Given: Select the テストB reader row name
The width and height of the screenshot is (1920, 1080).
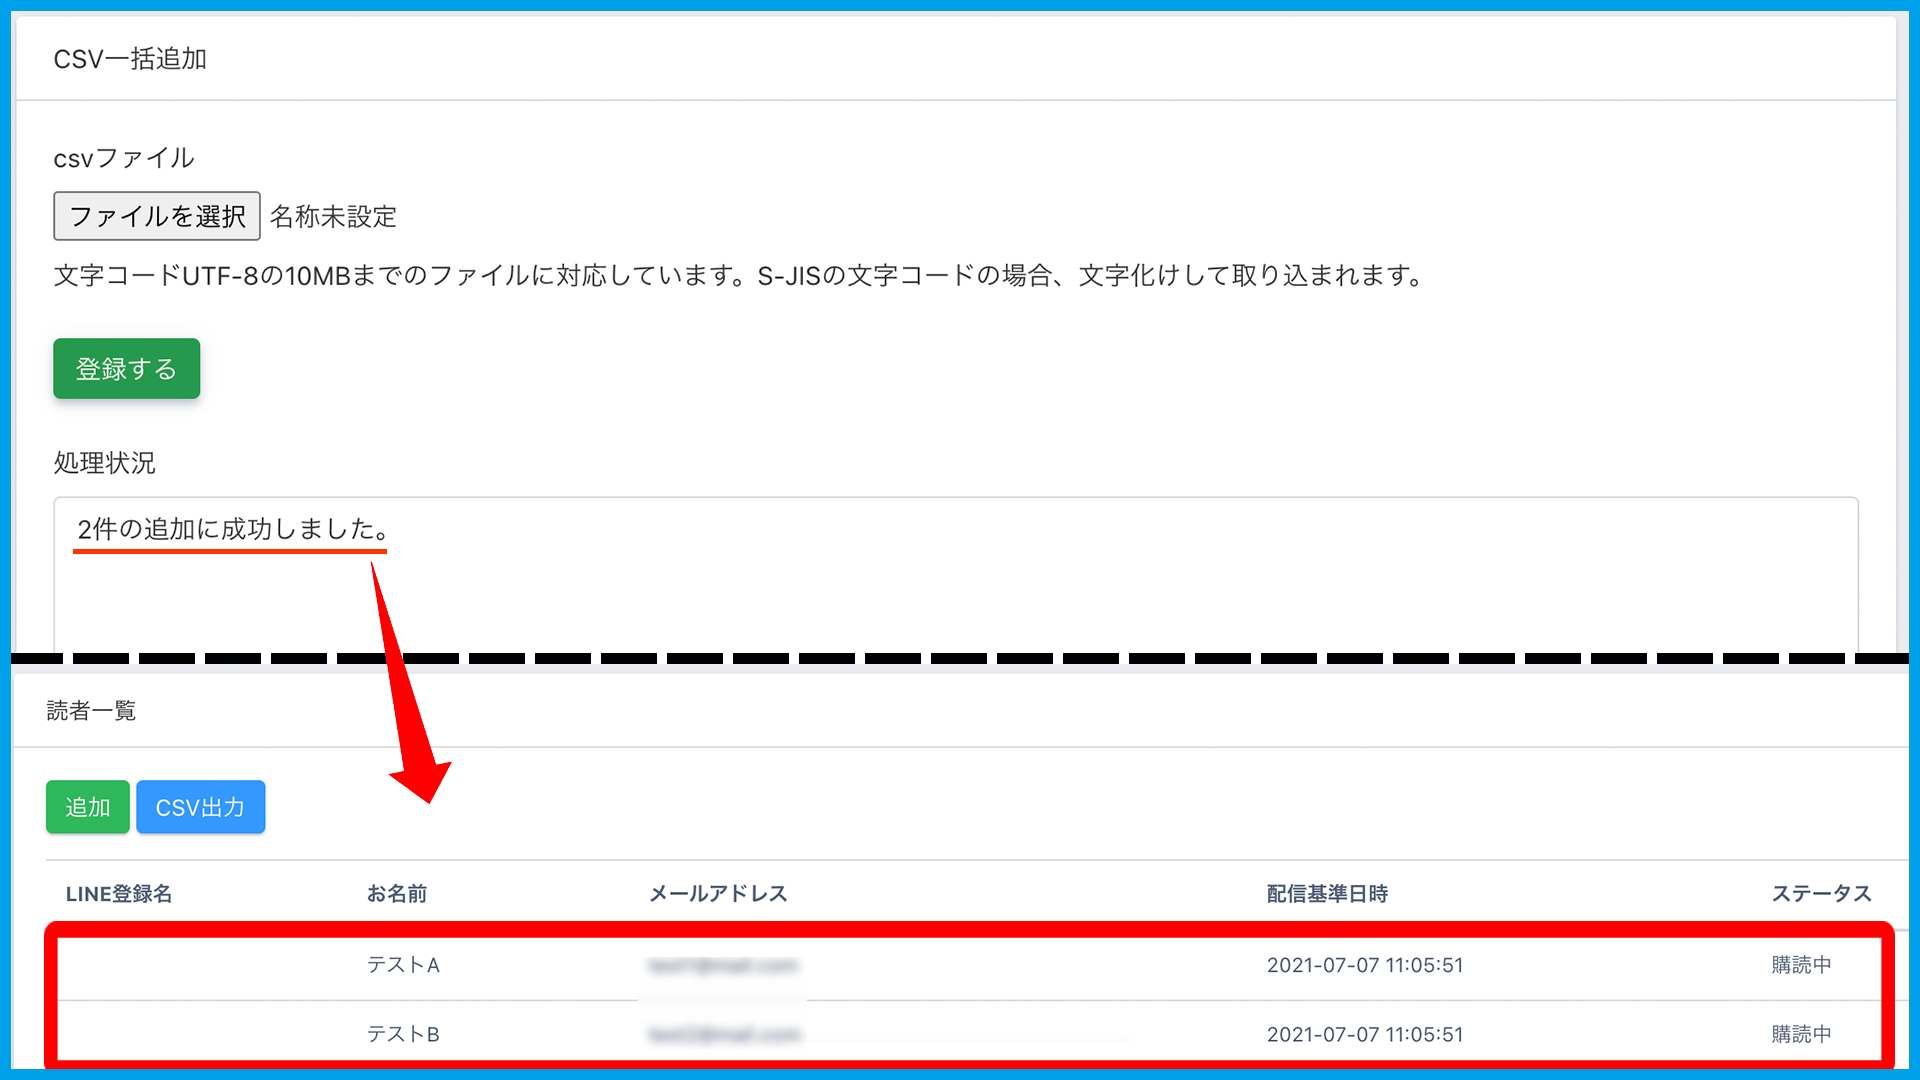Looking at the screenshot, I should click(x=403, y=1034).
